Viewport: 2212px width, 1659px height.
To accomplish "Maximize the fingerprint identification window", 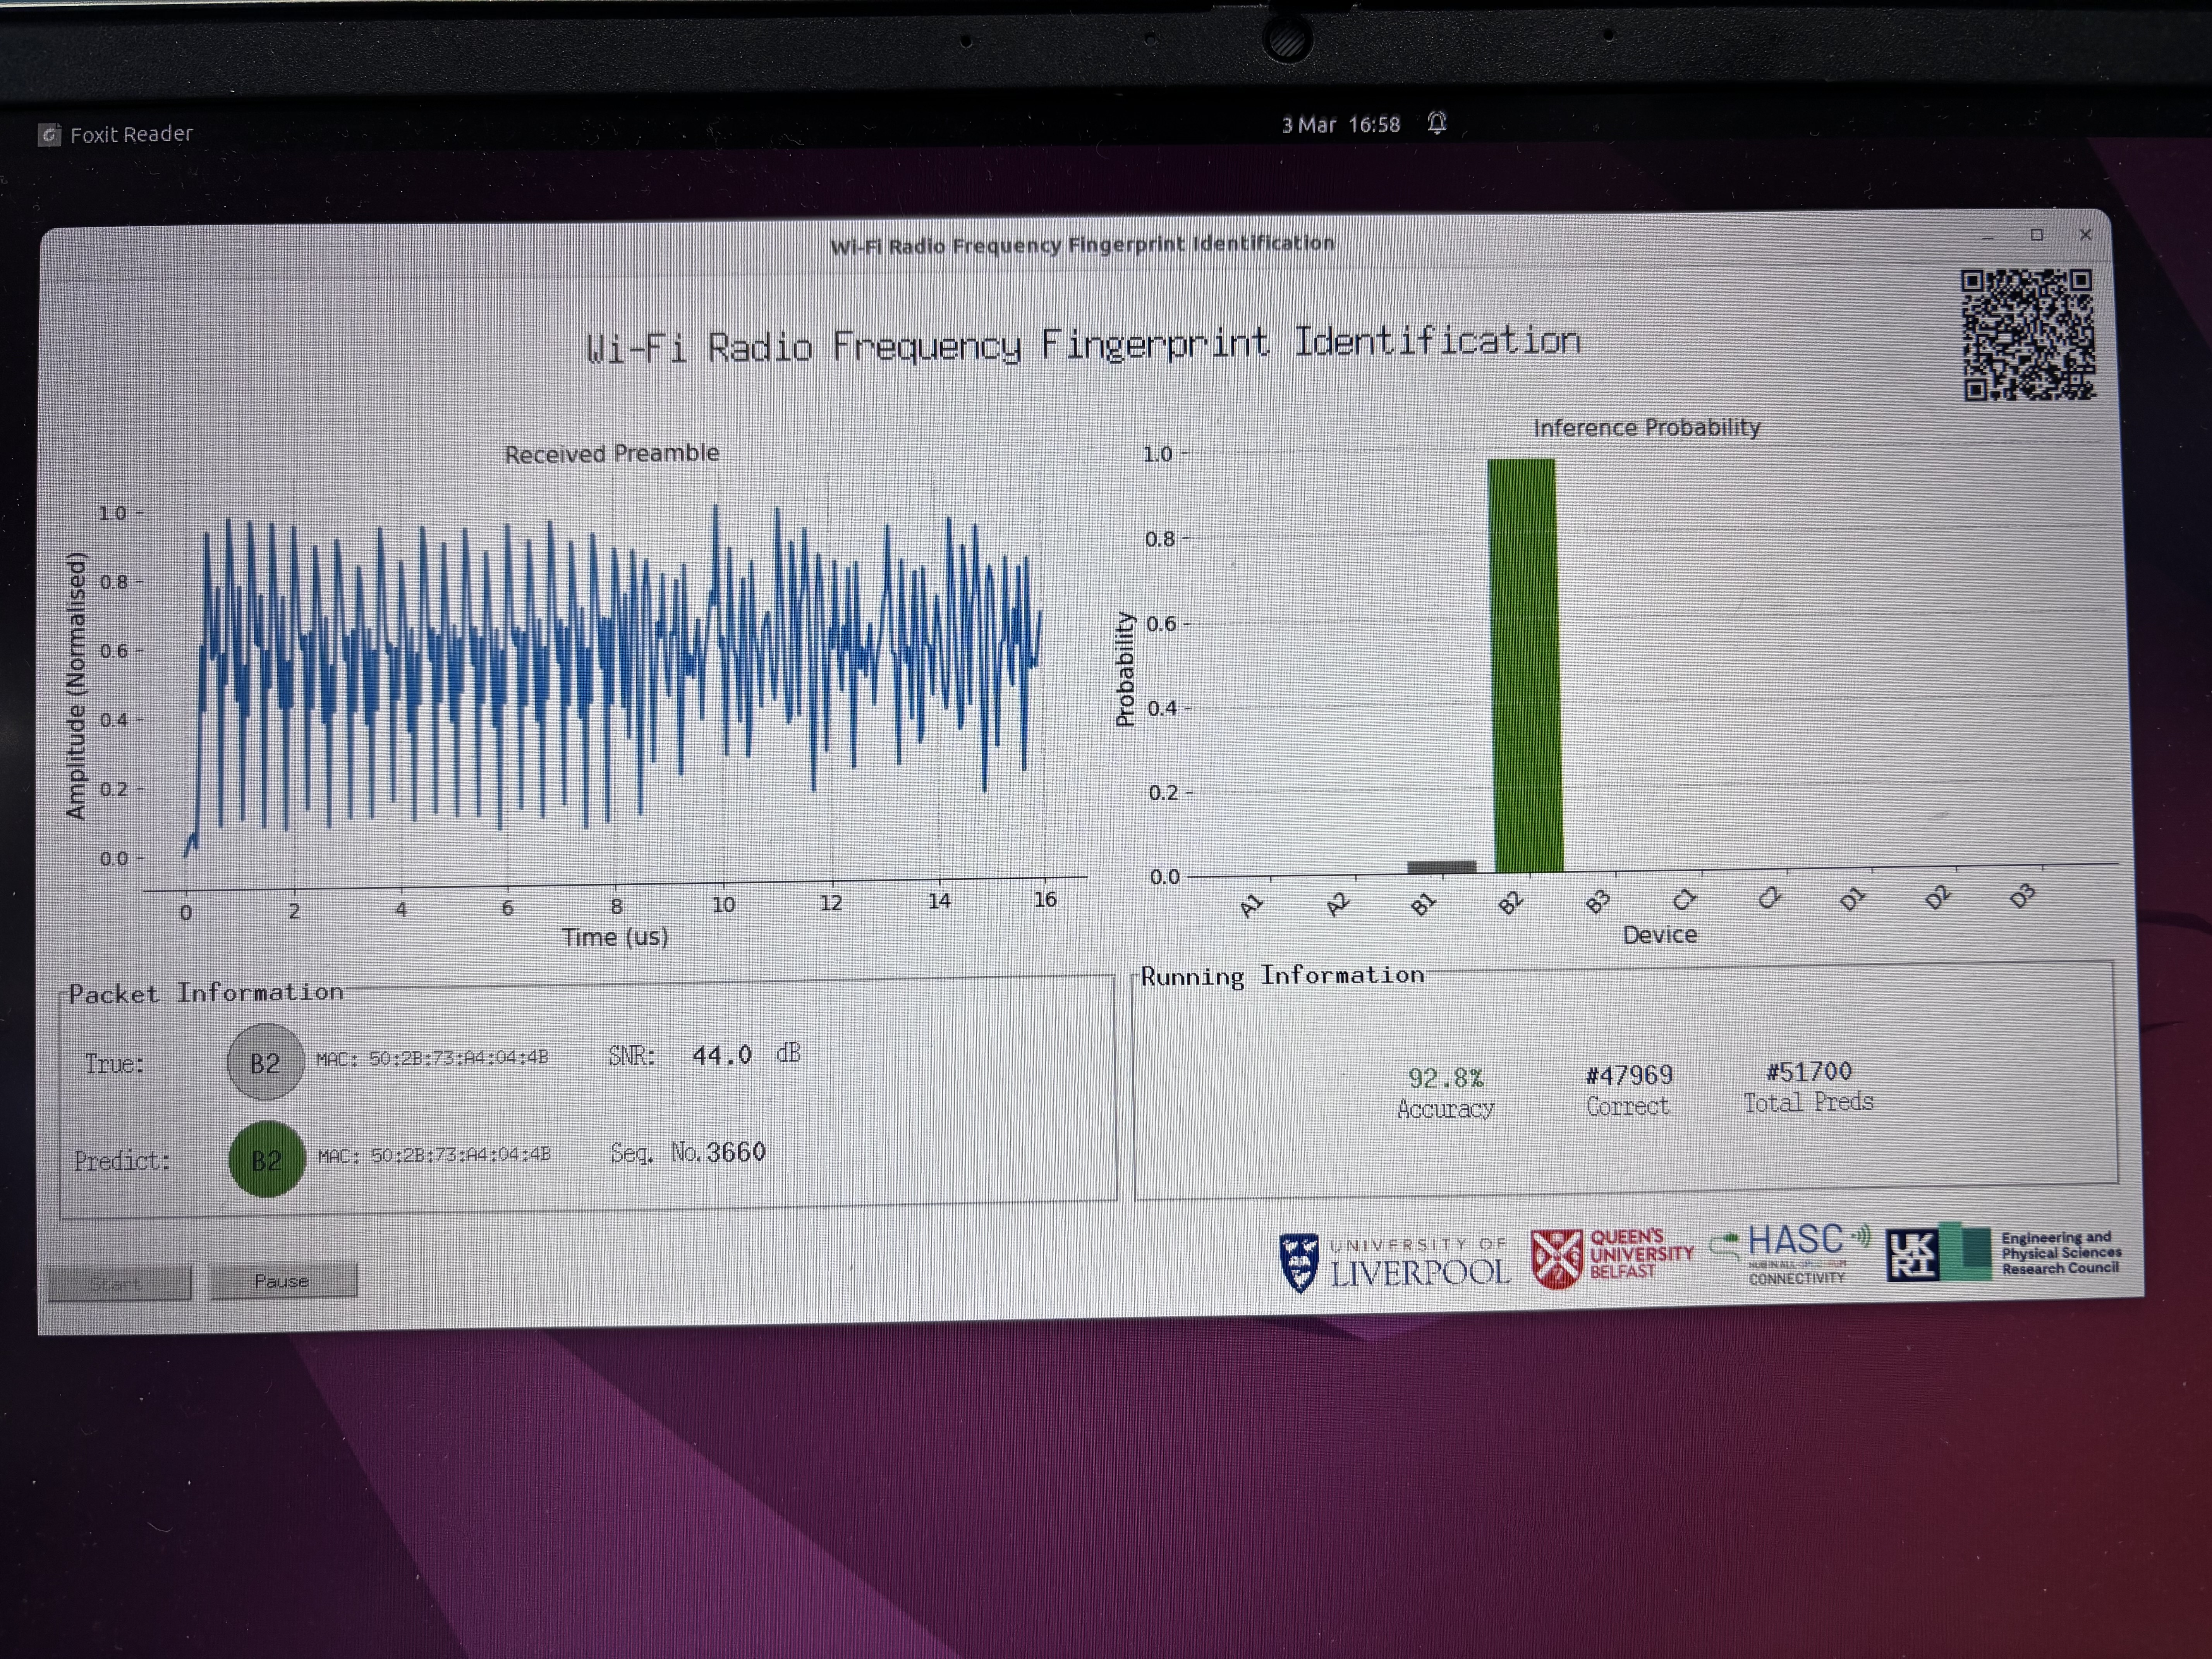I will coord(2036,235).
